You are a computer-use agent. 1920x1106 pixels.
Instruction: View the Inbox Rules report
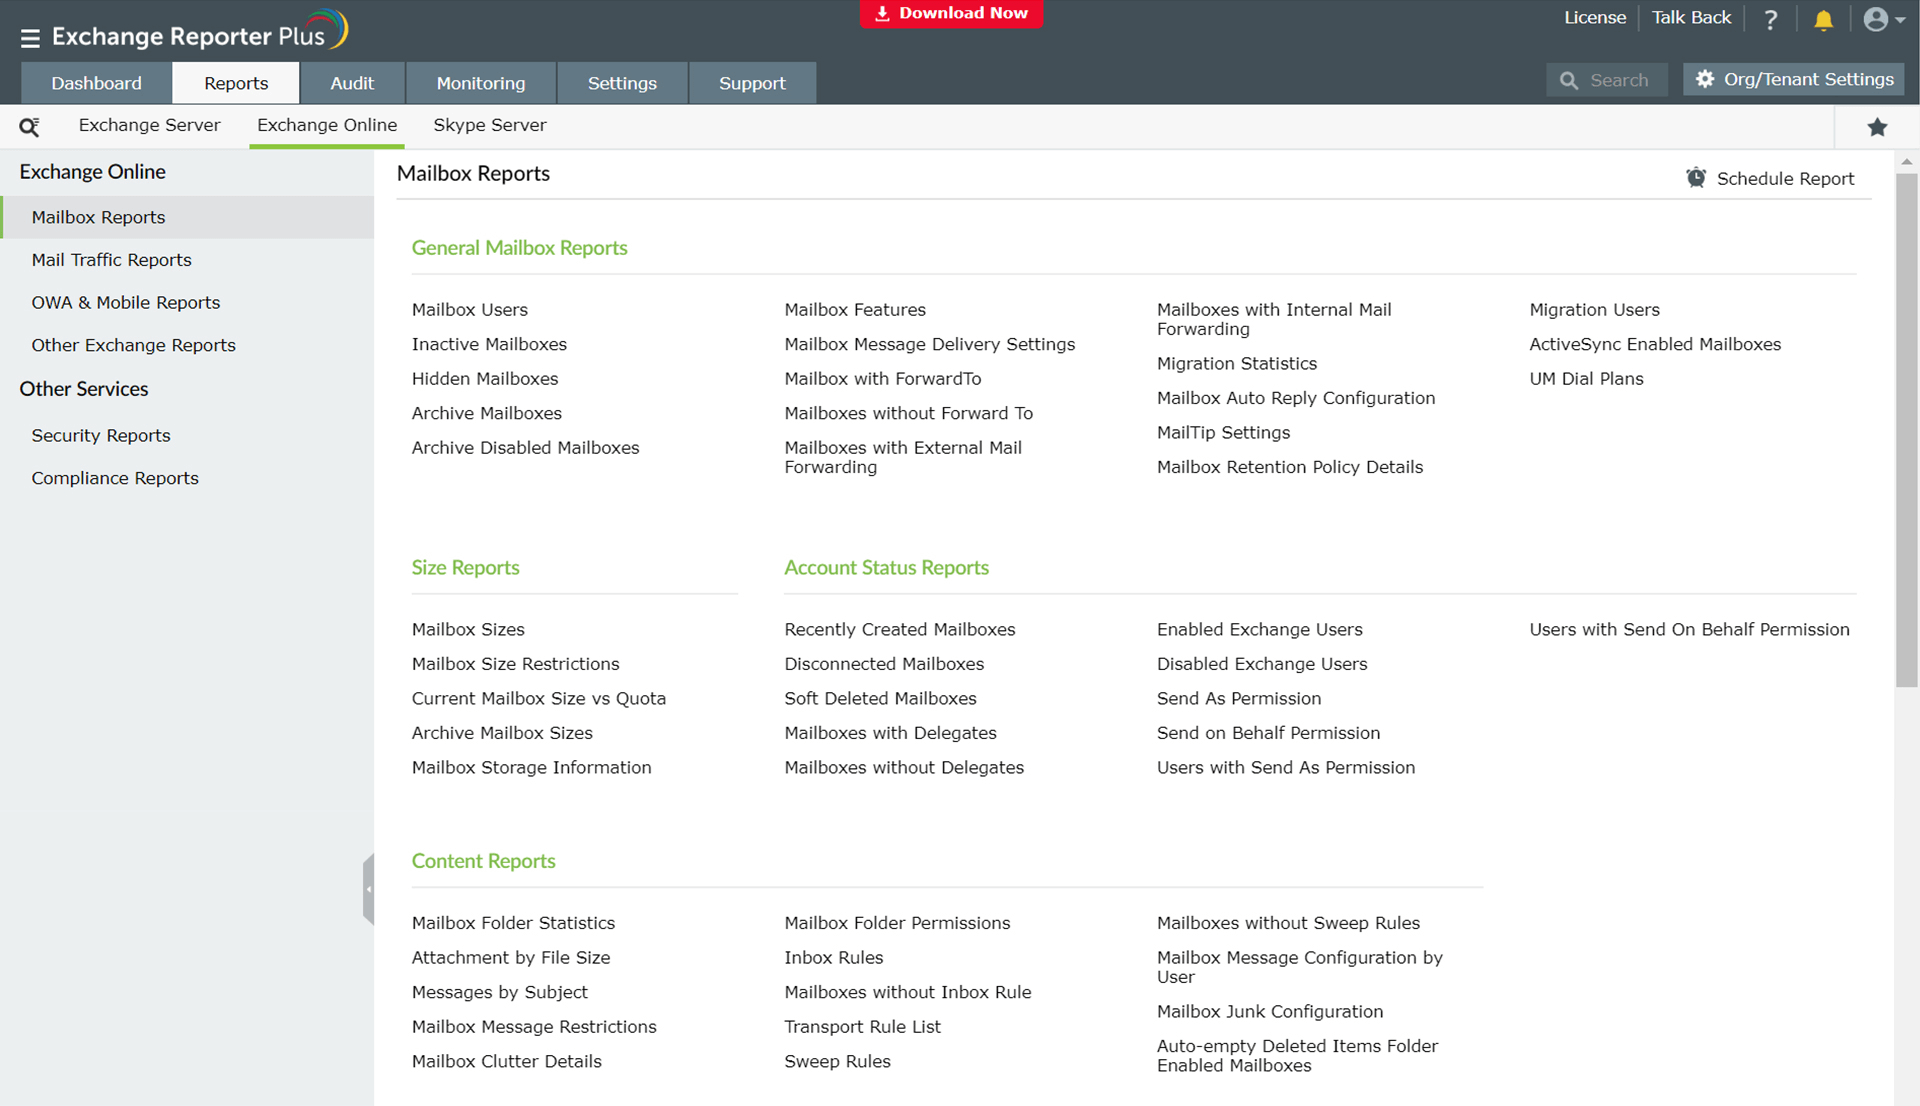(x=833, y=957)
